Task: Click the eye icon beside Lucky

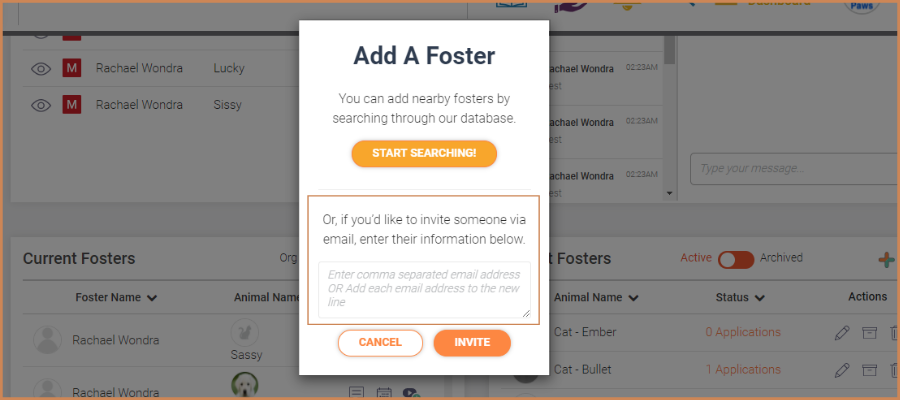Action: [41, 69]
